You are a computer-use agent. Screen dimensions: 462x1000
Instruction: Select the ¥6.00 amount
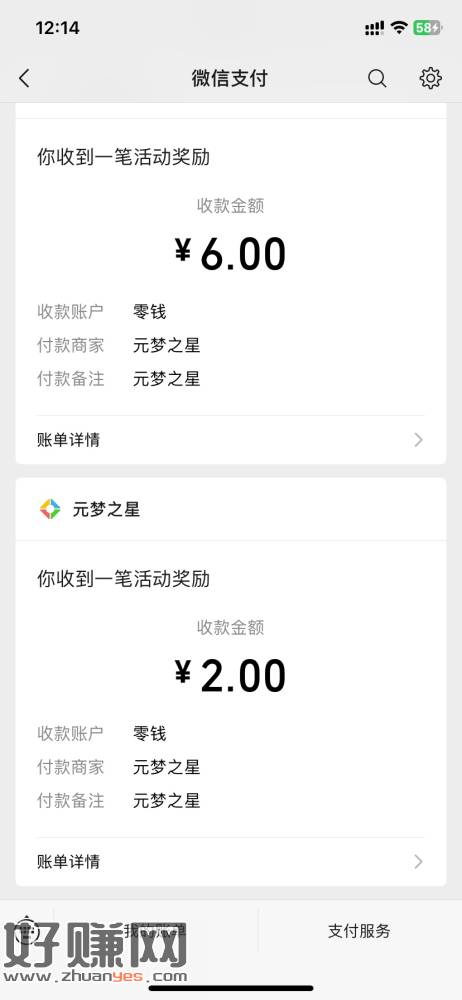coord(230,253)
